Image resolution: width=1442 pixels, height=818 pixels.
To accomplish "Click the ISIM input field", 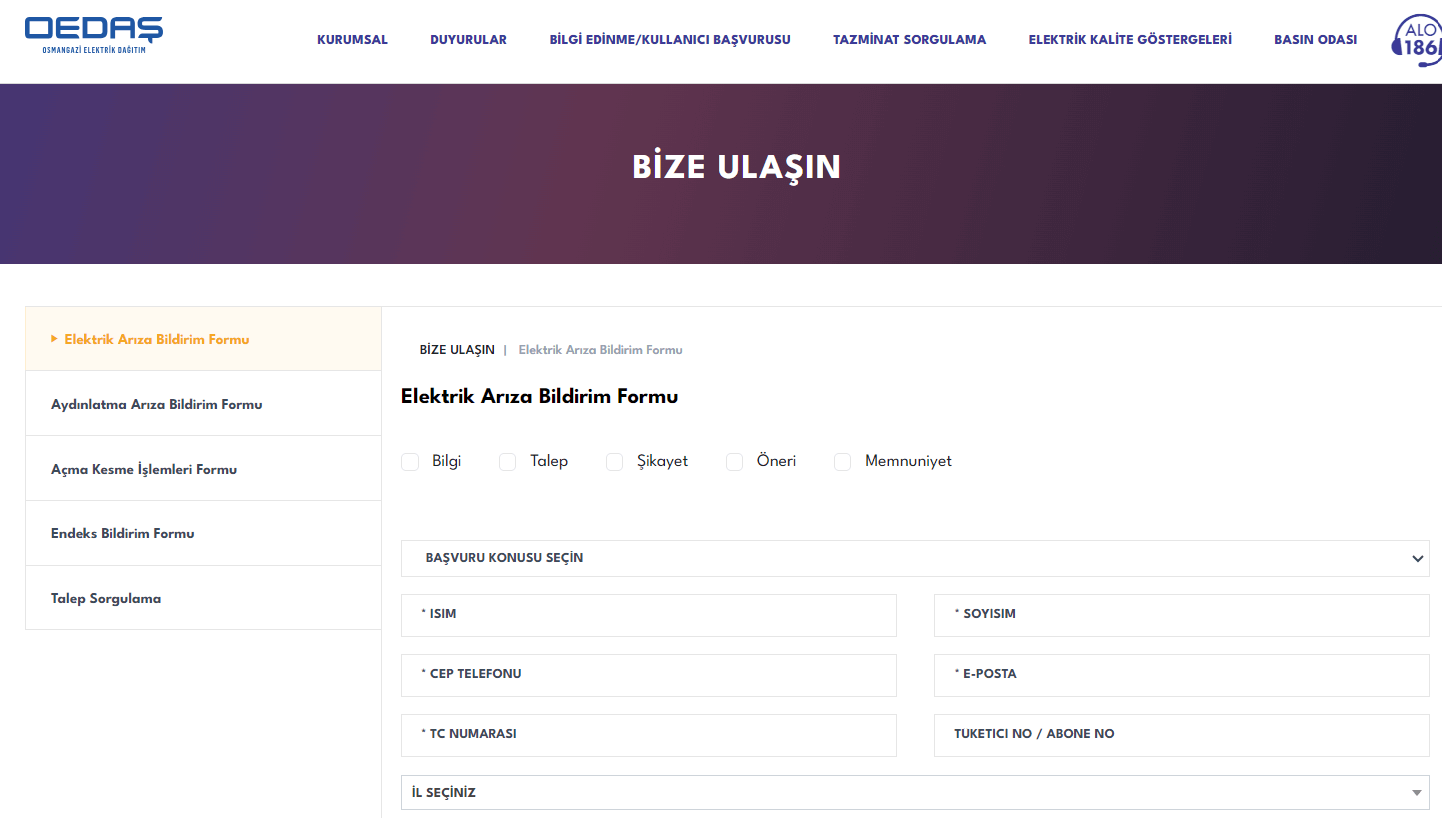I will point(648,615).
